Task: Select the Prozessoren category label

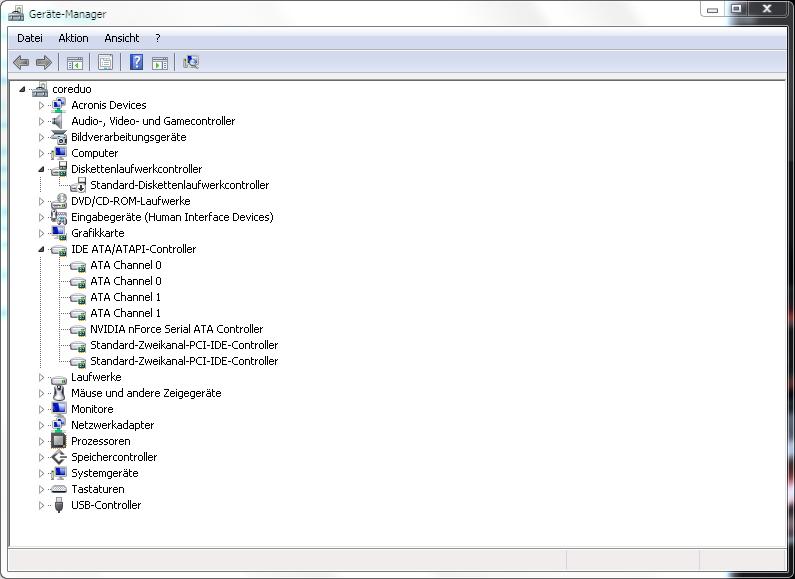Action: (100, 441)
